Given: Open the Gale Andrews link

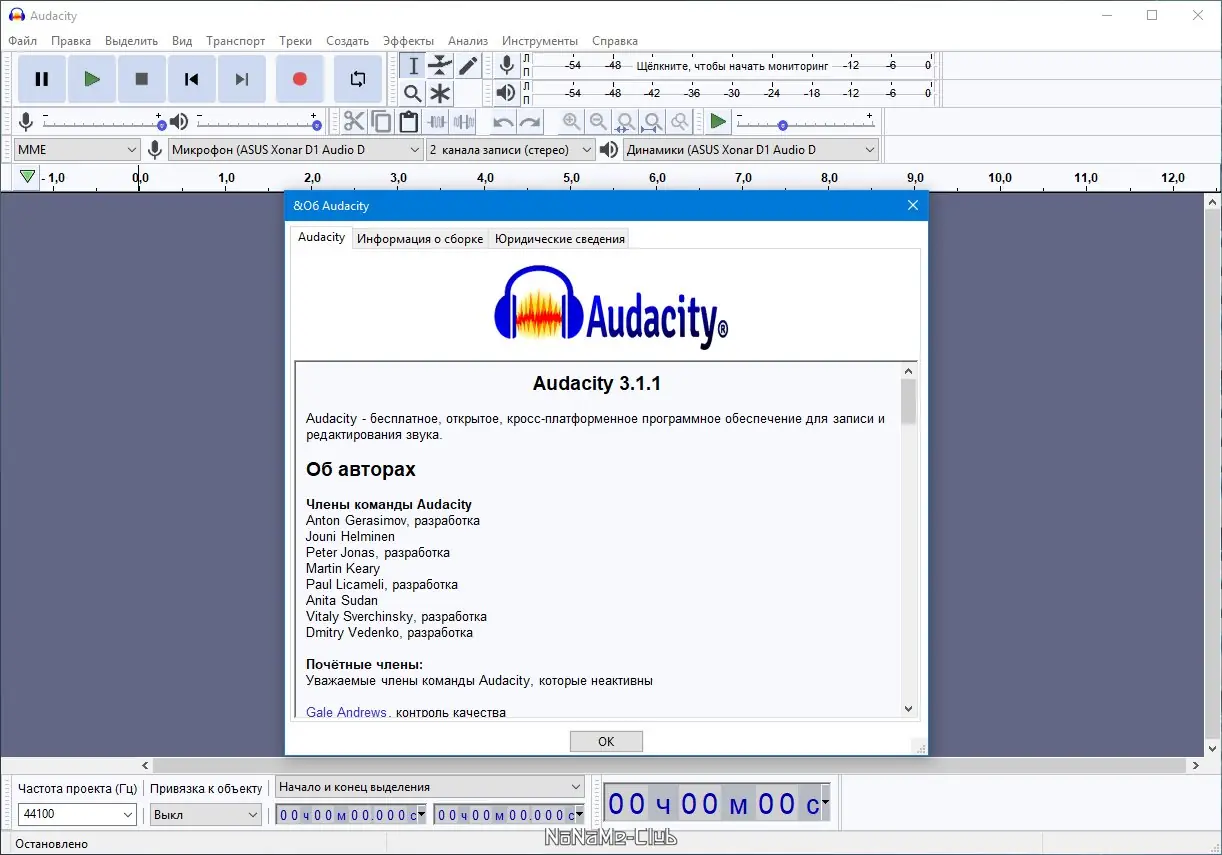Looking at the screenshot, I should tap(346, 712).
